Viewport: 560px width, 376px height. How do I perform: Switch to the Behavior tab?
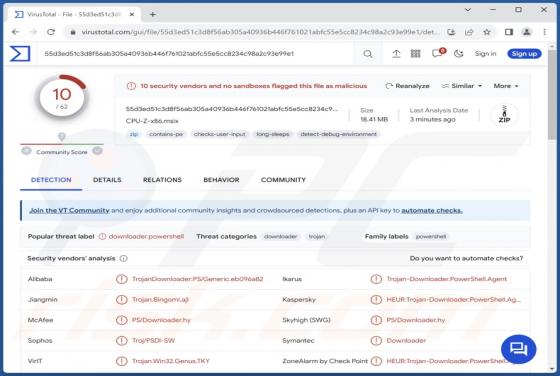tap(221, 180)
